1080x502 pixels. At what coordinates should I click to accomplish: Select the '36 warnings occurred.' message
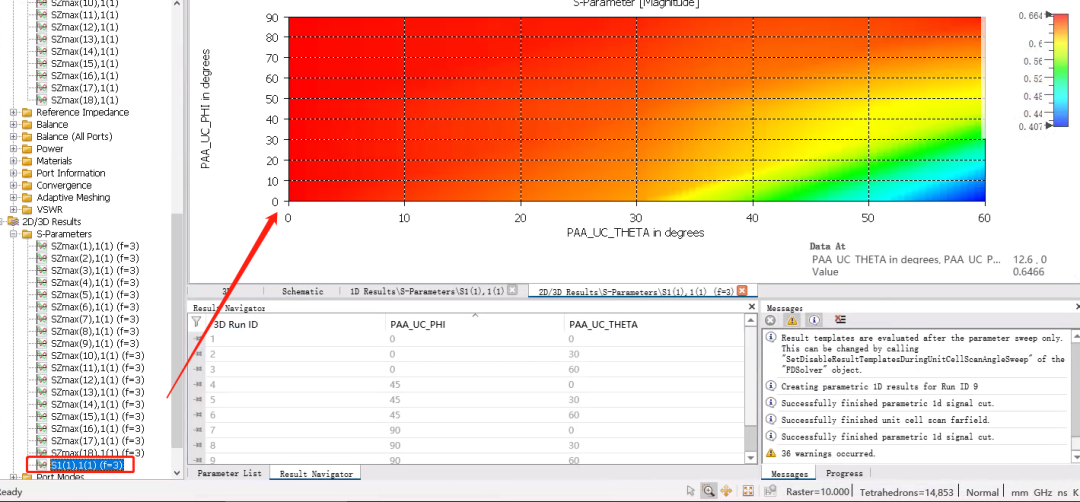pyautogui.click(x=828, y=454)
